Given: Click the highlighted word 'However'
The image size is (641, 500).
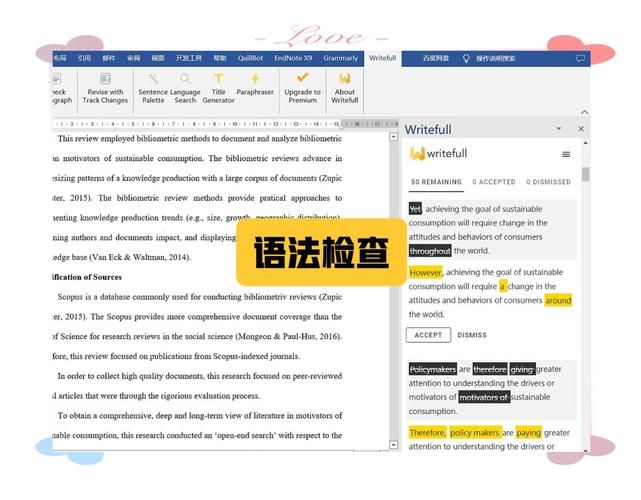Looking at the screenshot, I should coord(425,272).
